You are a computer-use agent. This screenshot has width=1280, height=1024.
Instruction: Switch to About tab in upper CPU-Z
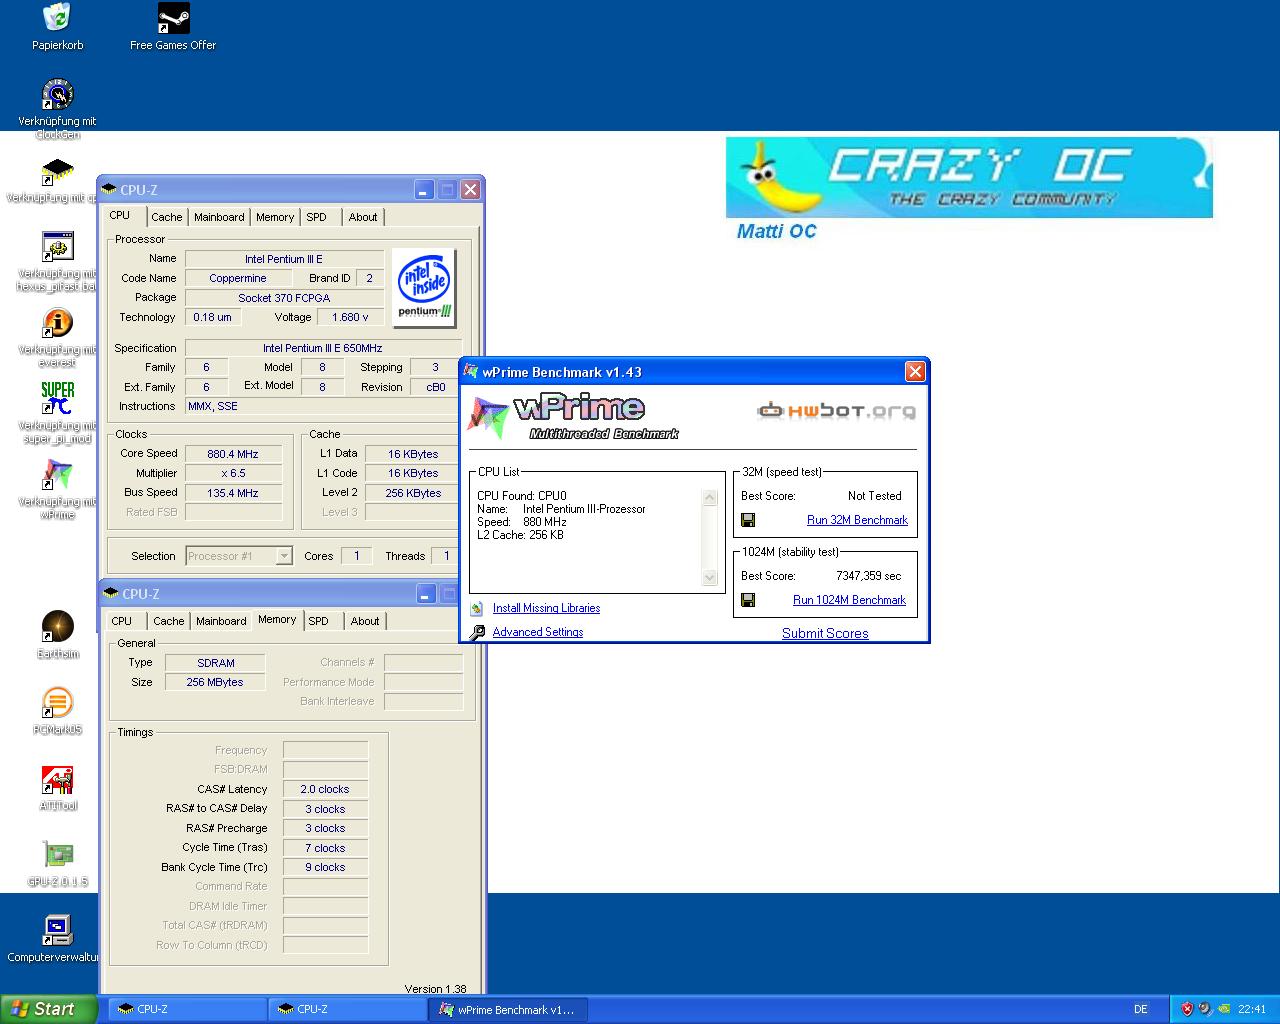tap(363, 217)
